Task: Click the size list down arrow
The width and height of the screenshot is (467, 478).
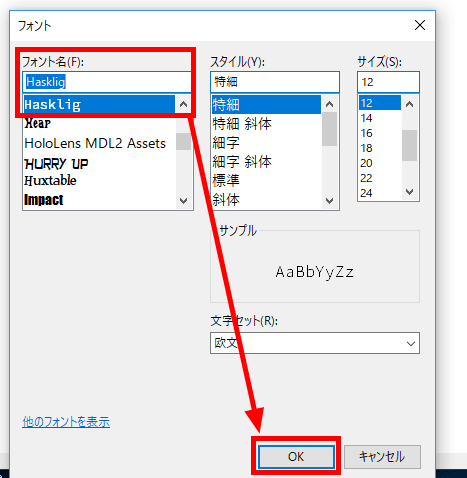Action: [x=409, y=192]
